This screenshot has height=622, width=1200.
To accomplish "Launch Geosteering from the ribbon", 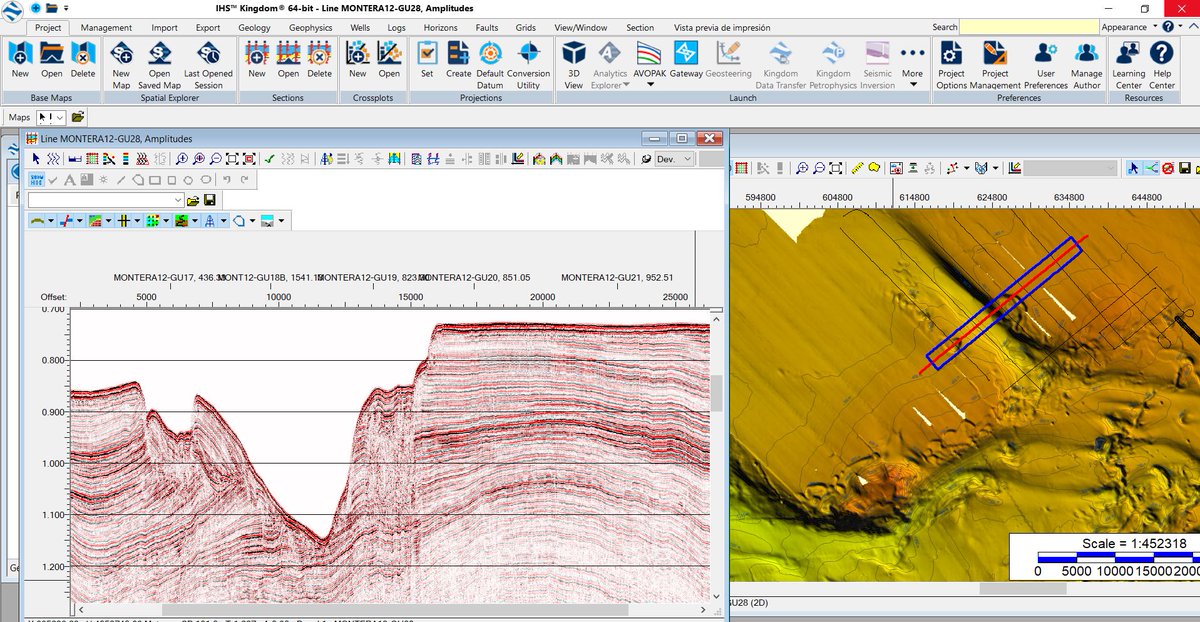I will (x=729, y=67).
